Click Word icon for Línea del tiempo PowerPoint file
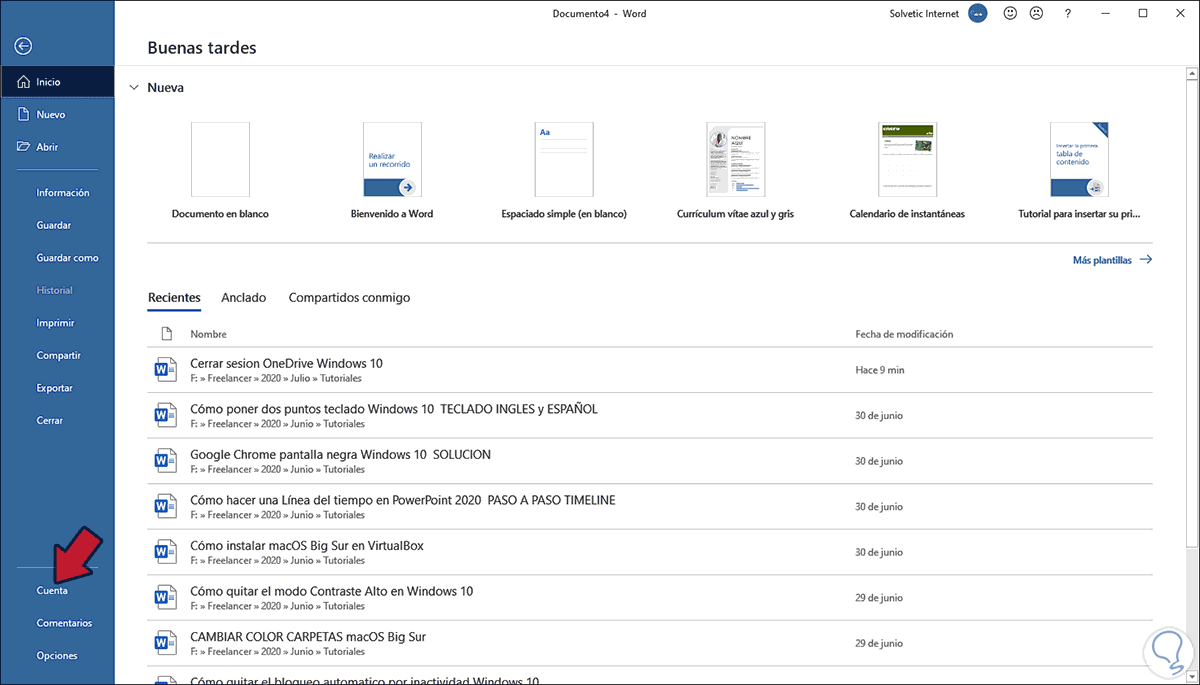Viewport: 1200px width, 685px height. tap(164, 507)
